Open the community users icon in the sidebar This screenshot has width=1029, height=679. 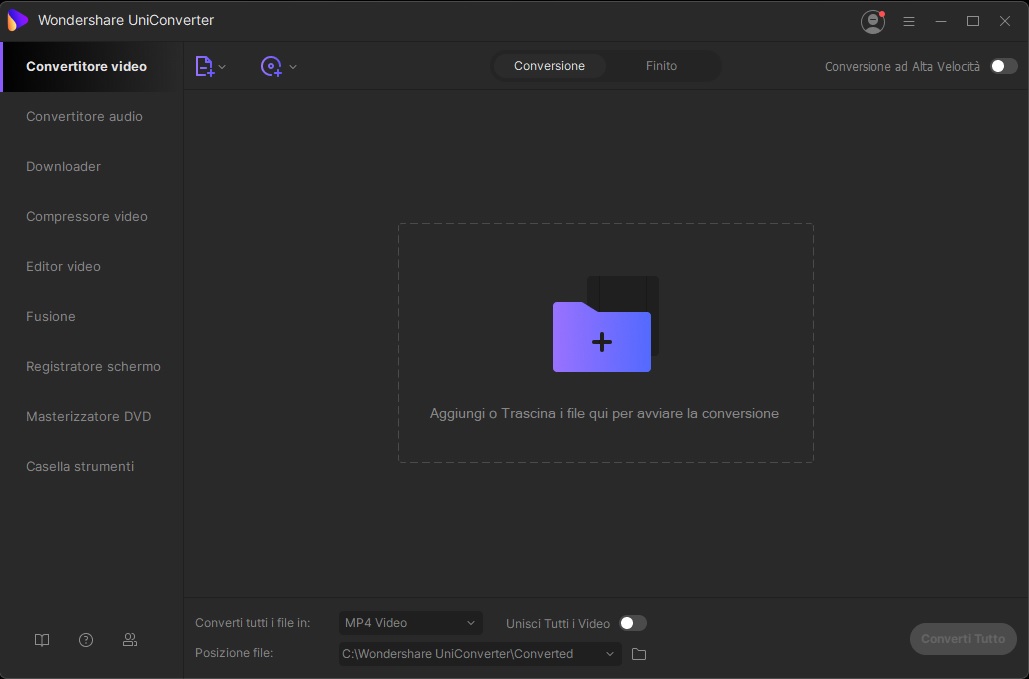(130, 640)
